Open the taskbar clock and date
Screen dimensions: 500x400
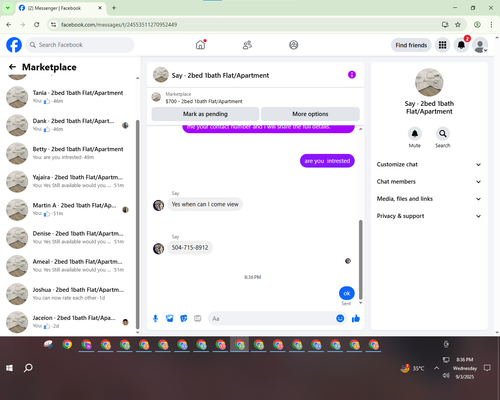click(465, 368)
